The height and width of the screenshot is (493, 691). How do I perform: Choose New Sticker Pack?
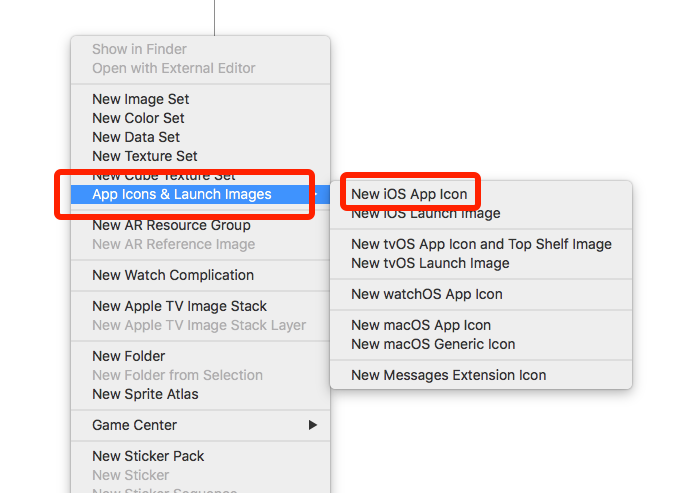tap(201, 456)
